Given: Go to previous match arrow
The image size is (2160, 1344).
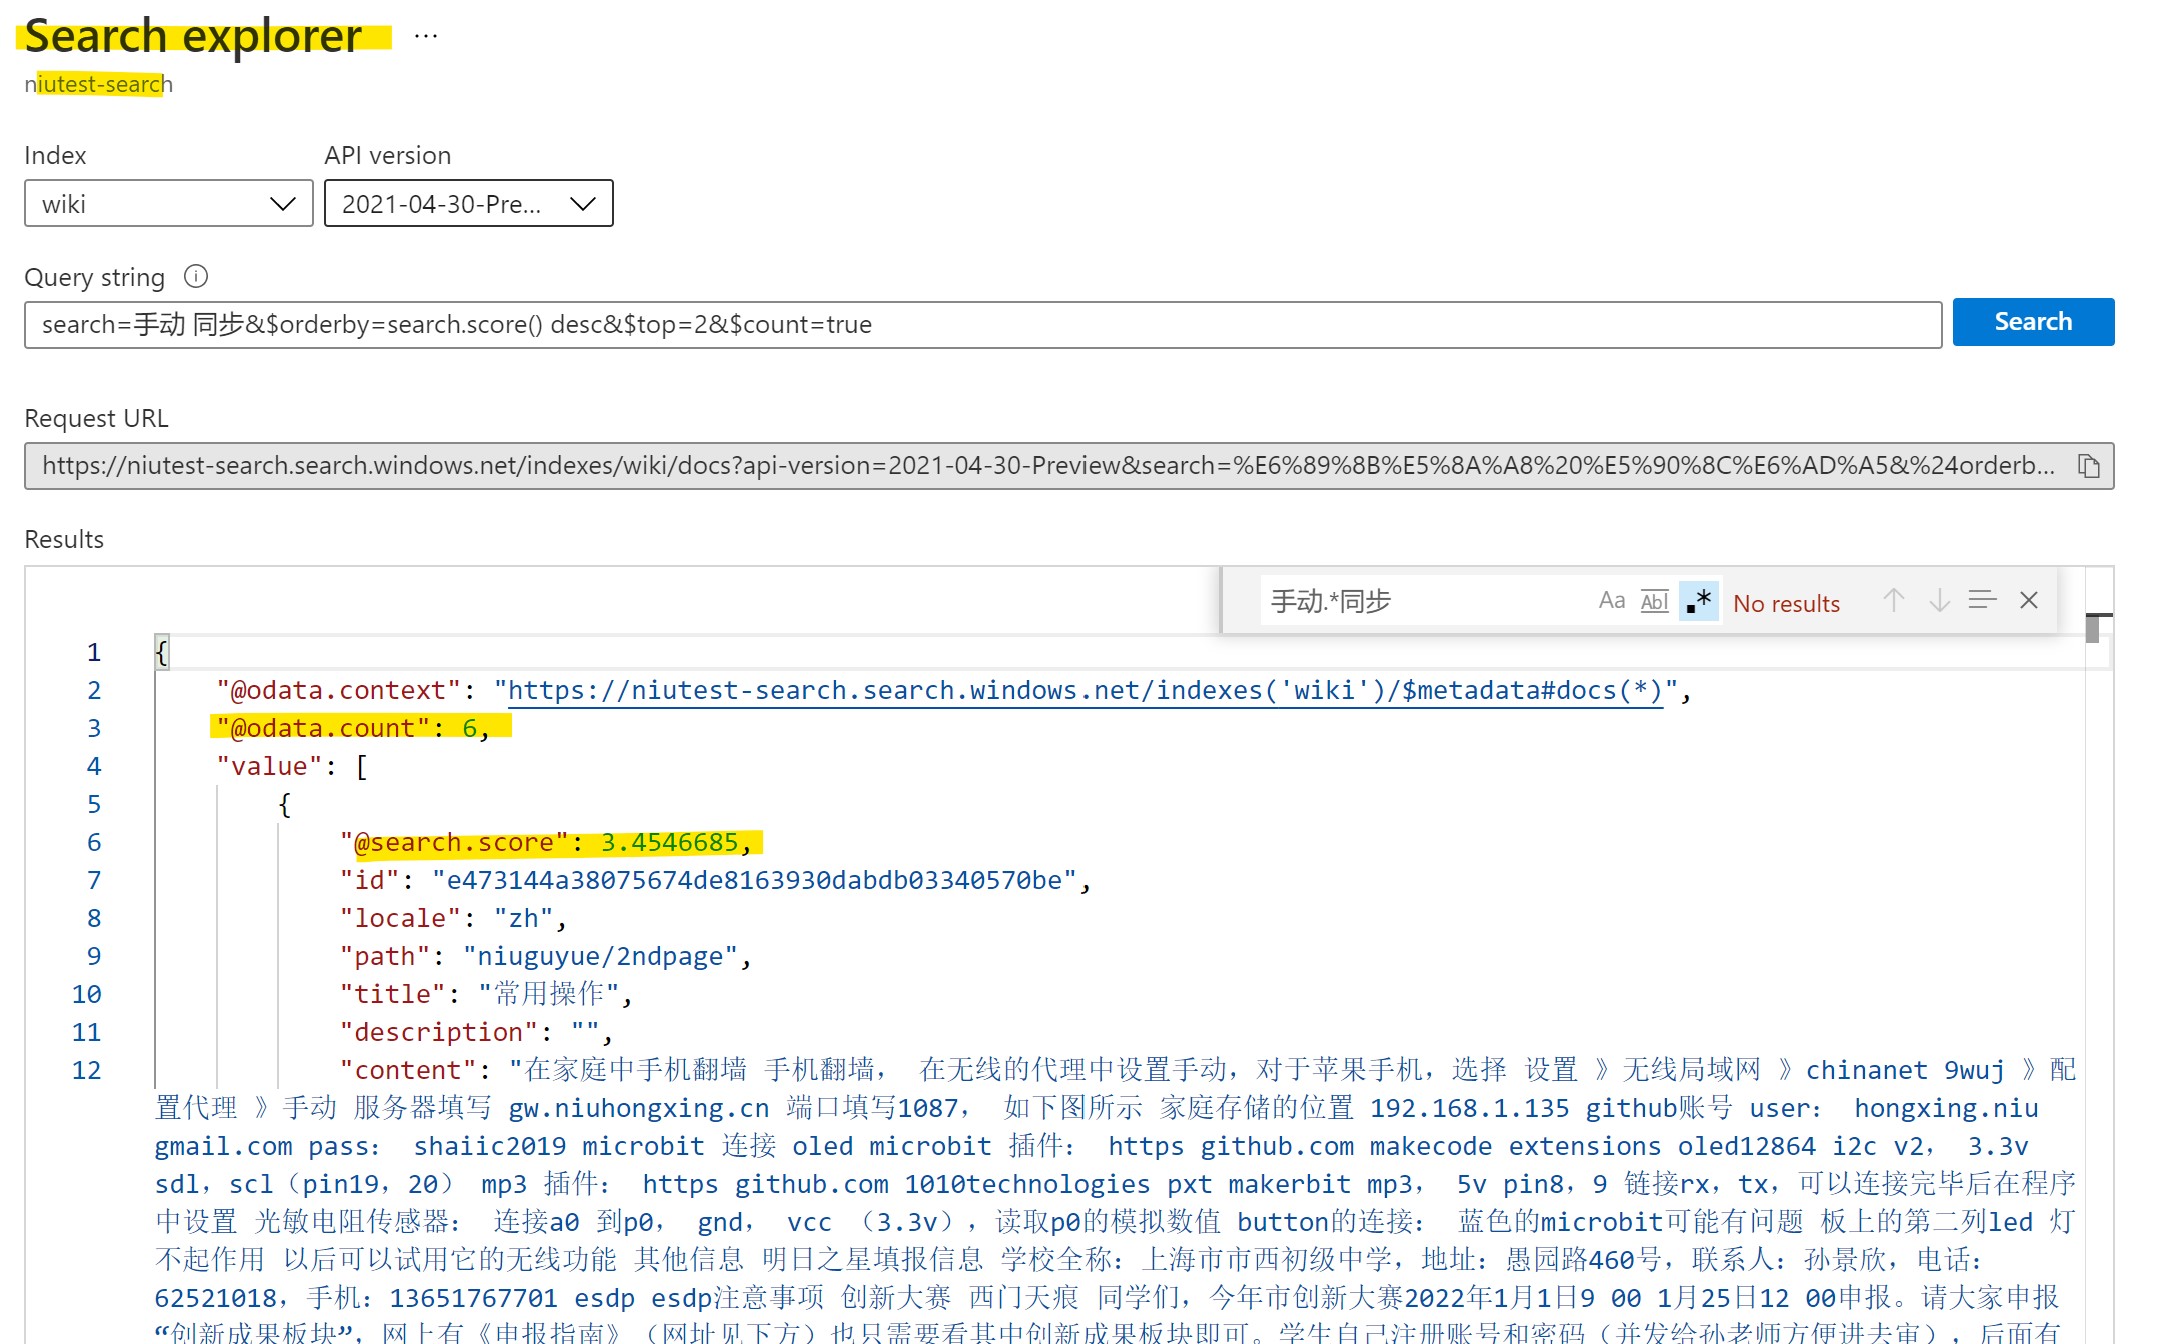Looking at the screenshot, I should coord(1893,600).
